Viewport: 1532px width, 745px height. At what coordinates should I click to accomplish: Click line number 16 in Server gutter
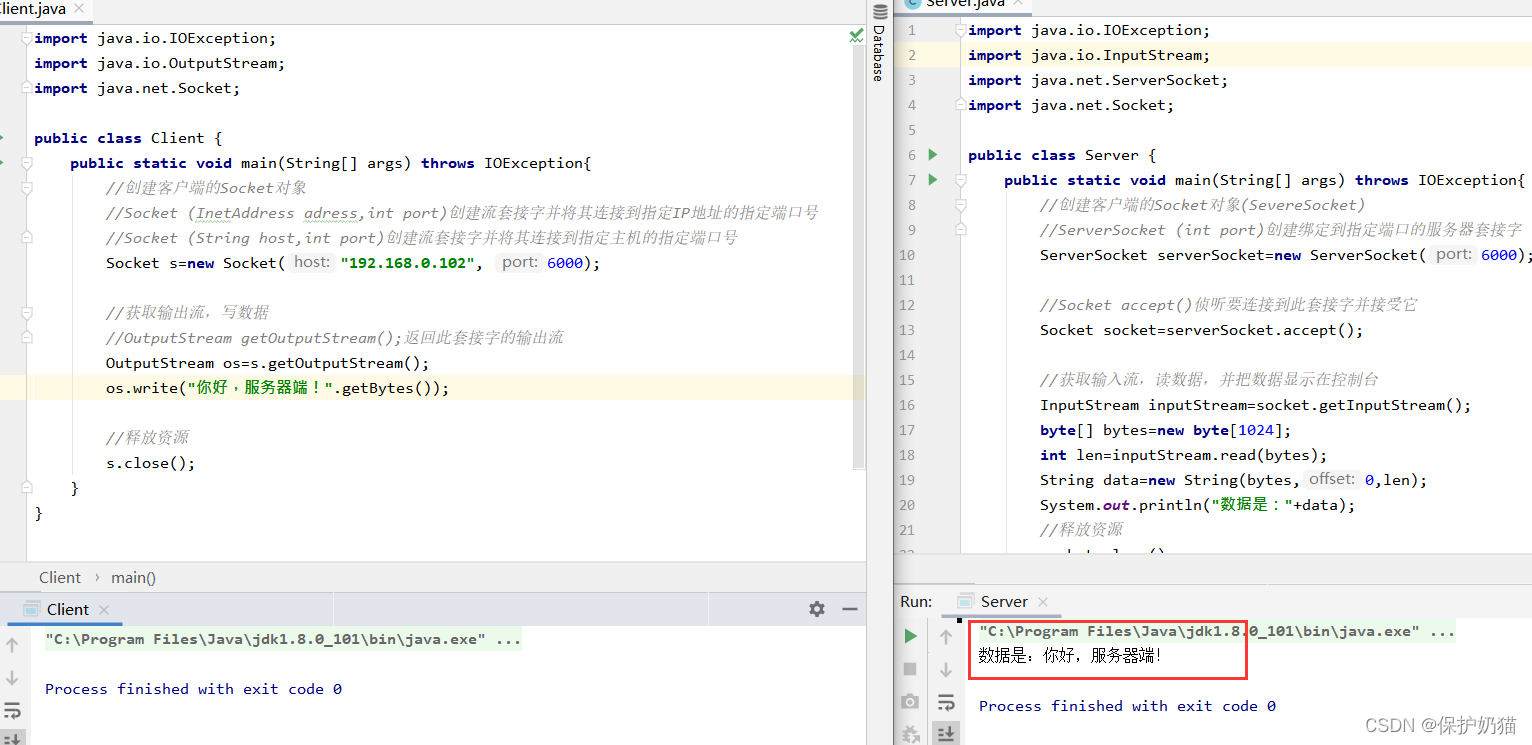click(x=907, y=405)
